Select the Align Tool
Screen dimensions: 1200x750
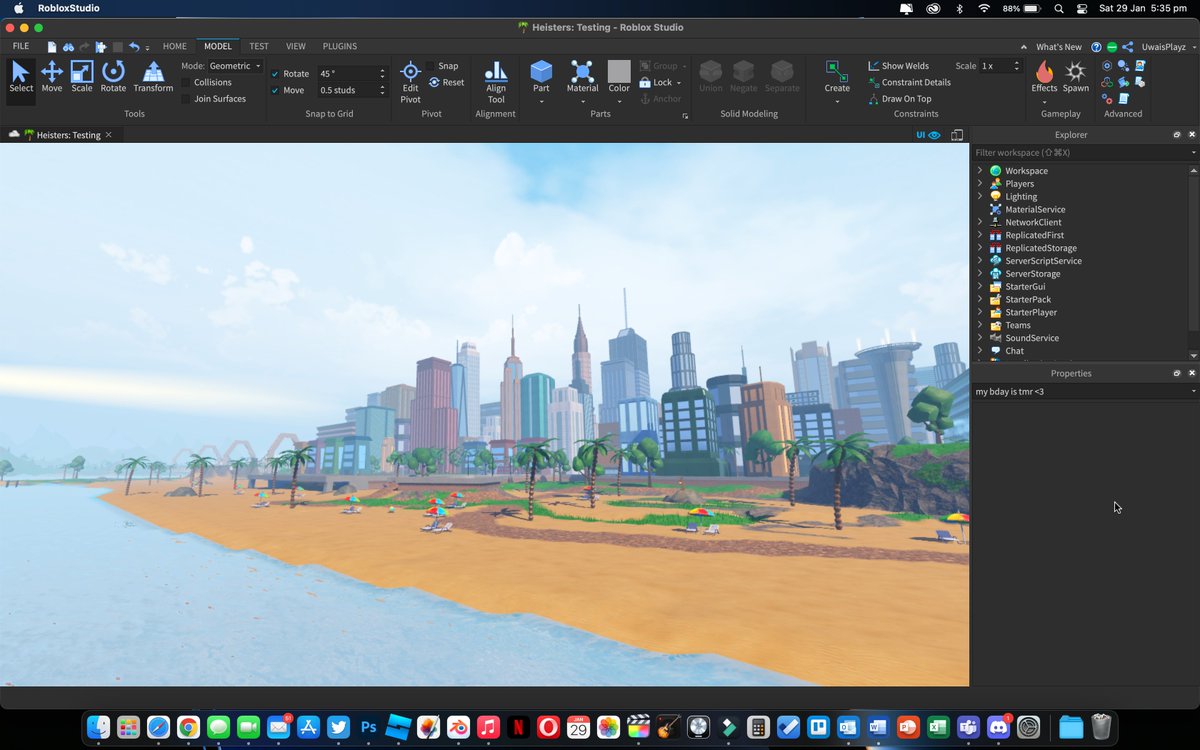point(495,82)
